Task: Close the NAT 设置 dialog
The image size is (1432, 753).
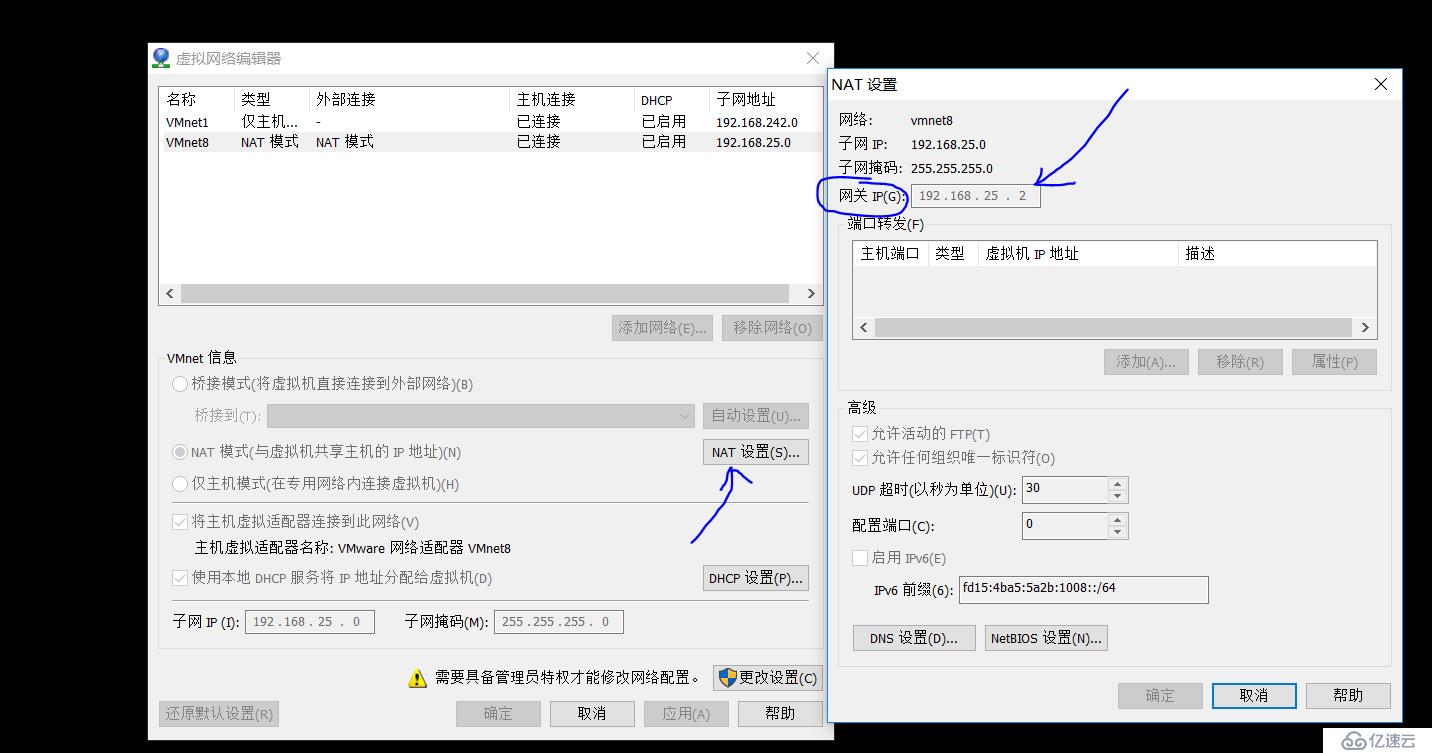Action: pyautogui.click(x=1381, y=84)
